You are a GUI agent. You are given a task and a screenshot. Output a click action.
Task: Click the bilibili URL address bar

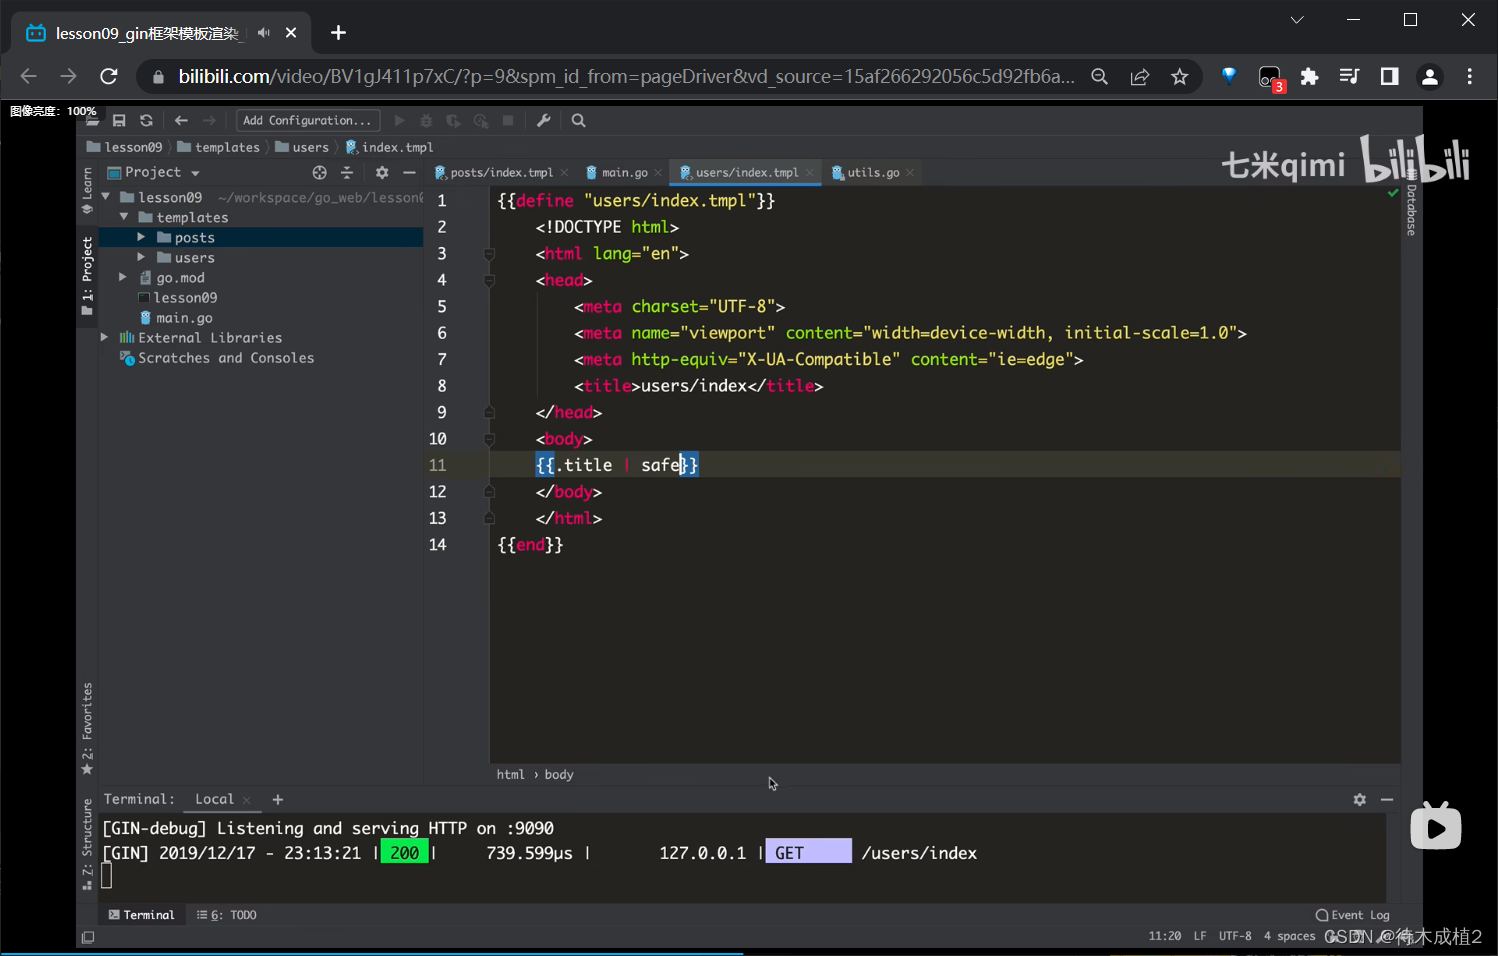[x=627, y=77]
